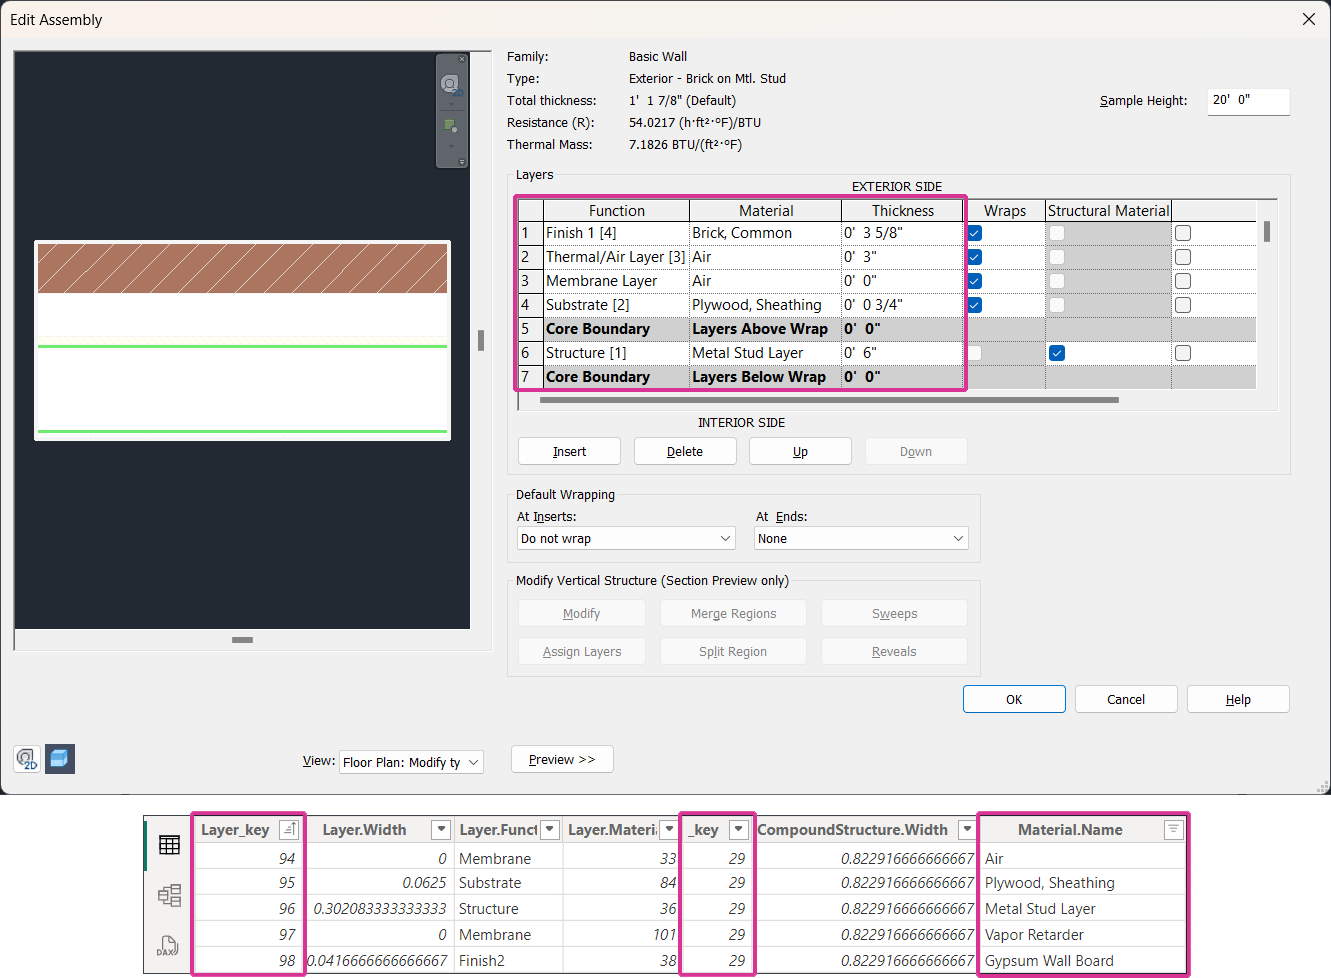Viewport: 1331px width, 978px height.
Task: Open the CompoundStructure.Width column dropdown arrow
Action: [967, 829]
